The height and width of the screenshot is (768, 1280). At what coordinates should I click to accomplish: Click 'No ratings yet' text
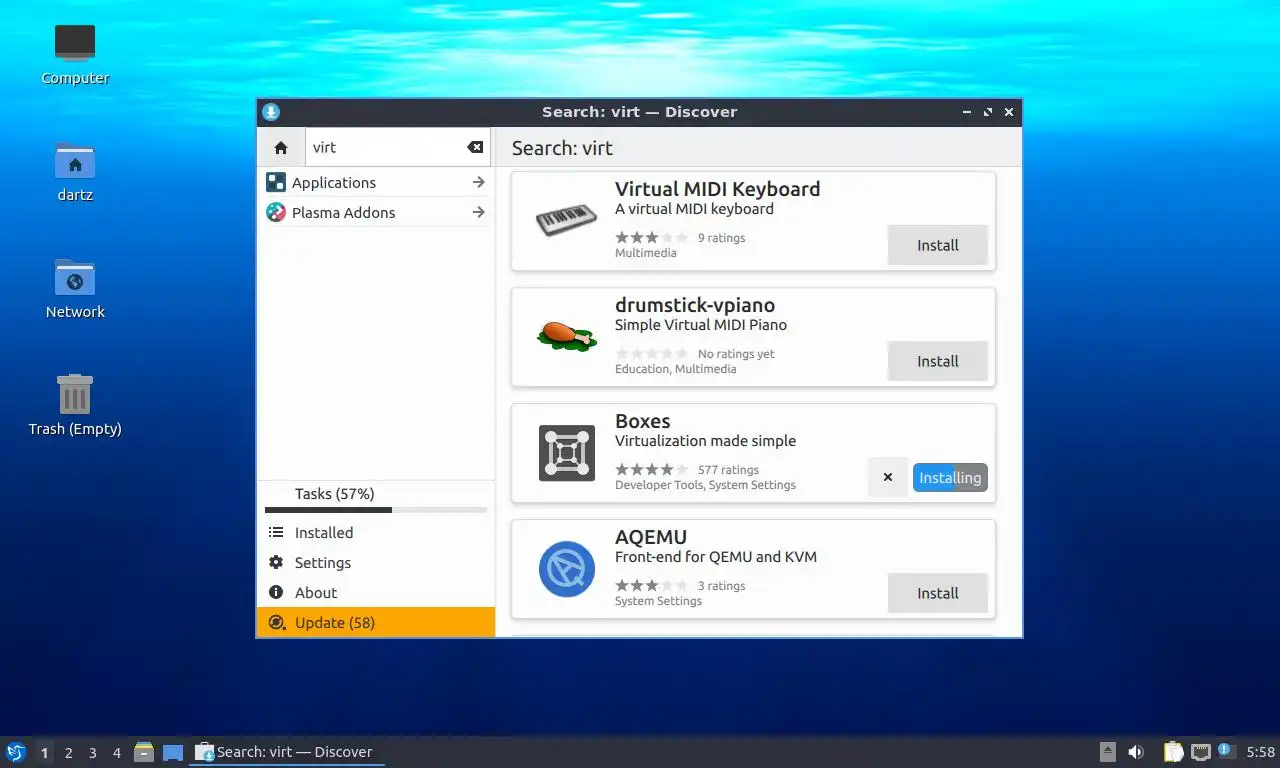pyautogui.click(x=736, y=354)
